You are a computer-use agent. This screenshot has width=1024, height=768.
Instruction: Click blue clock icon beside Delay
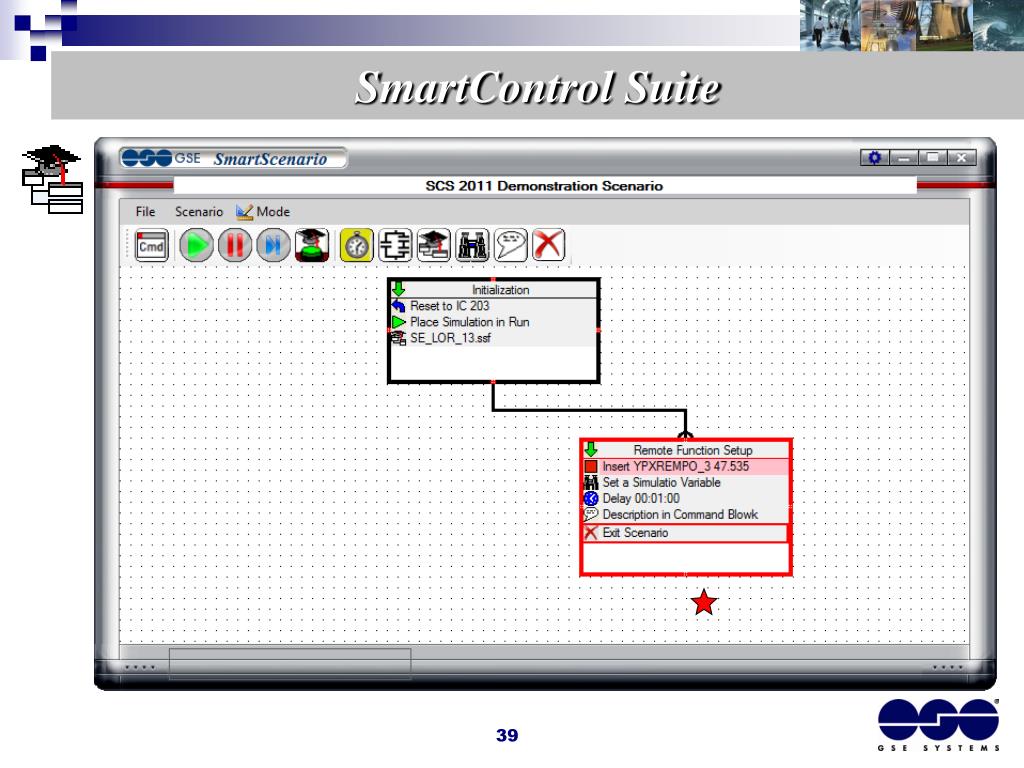click(591, 498)
